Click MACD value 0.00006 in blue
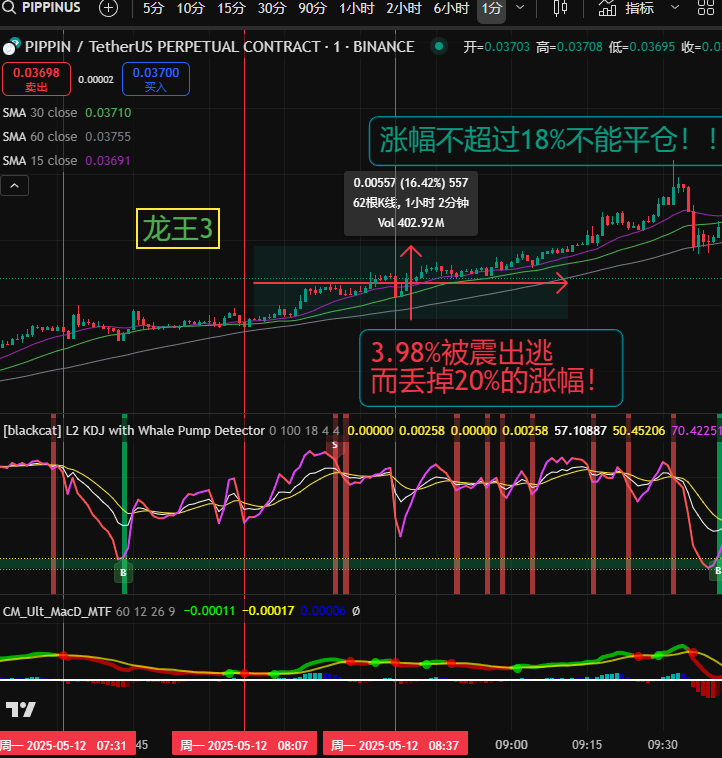Image resolution: width=722 pixels, height=758 pixels. click(323, 611)
